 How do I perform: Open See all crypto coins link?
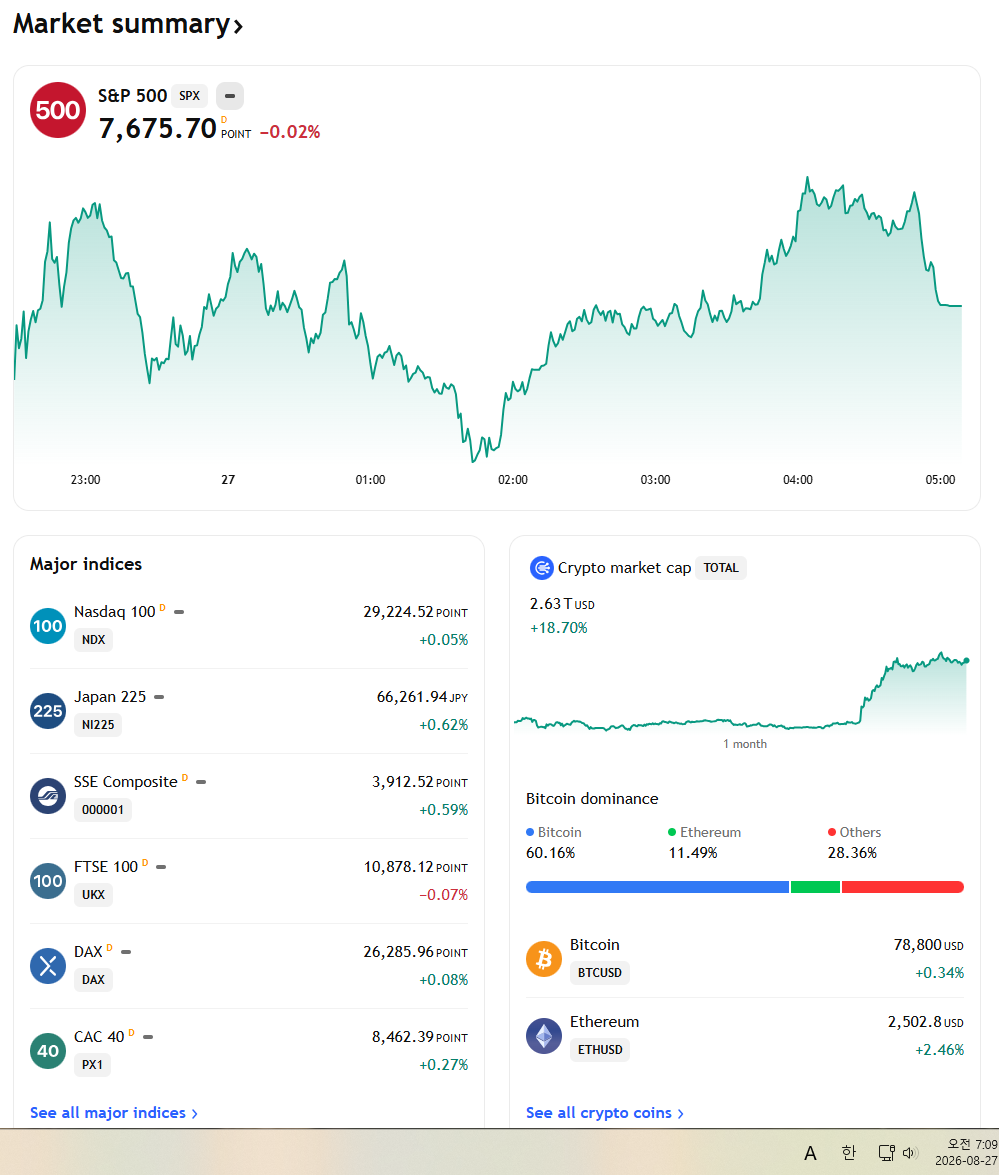pyautogui.click(x=605, y=1113)
